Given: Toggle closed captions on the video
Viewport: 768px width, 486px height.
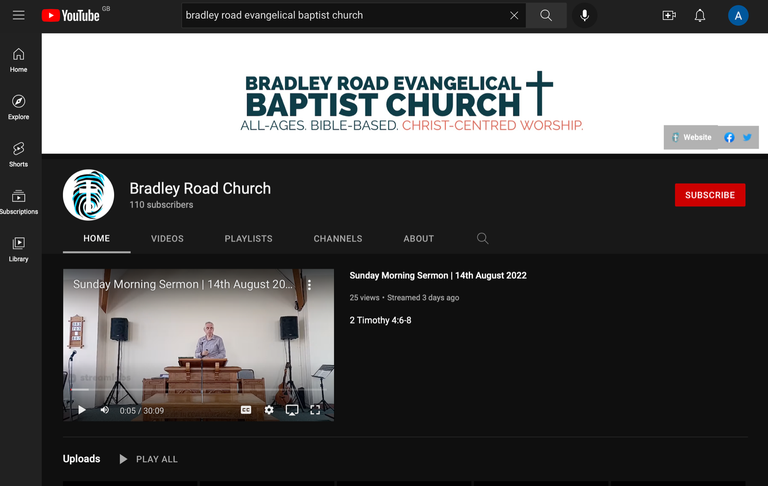Looking at the screenshot, I should coord(246,410).
